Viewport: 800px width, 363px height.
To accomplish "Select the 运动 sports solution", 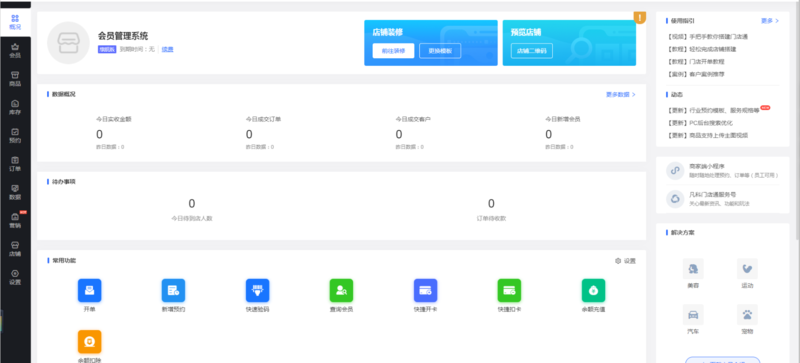I will click(x=747, y=274).
